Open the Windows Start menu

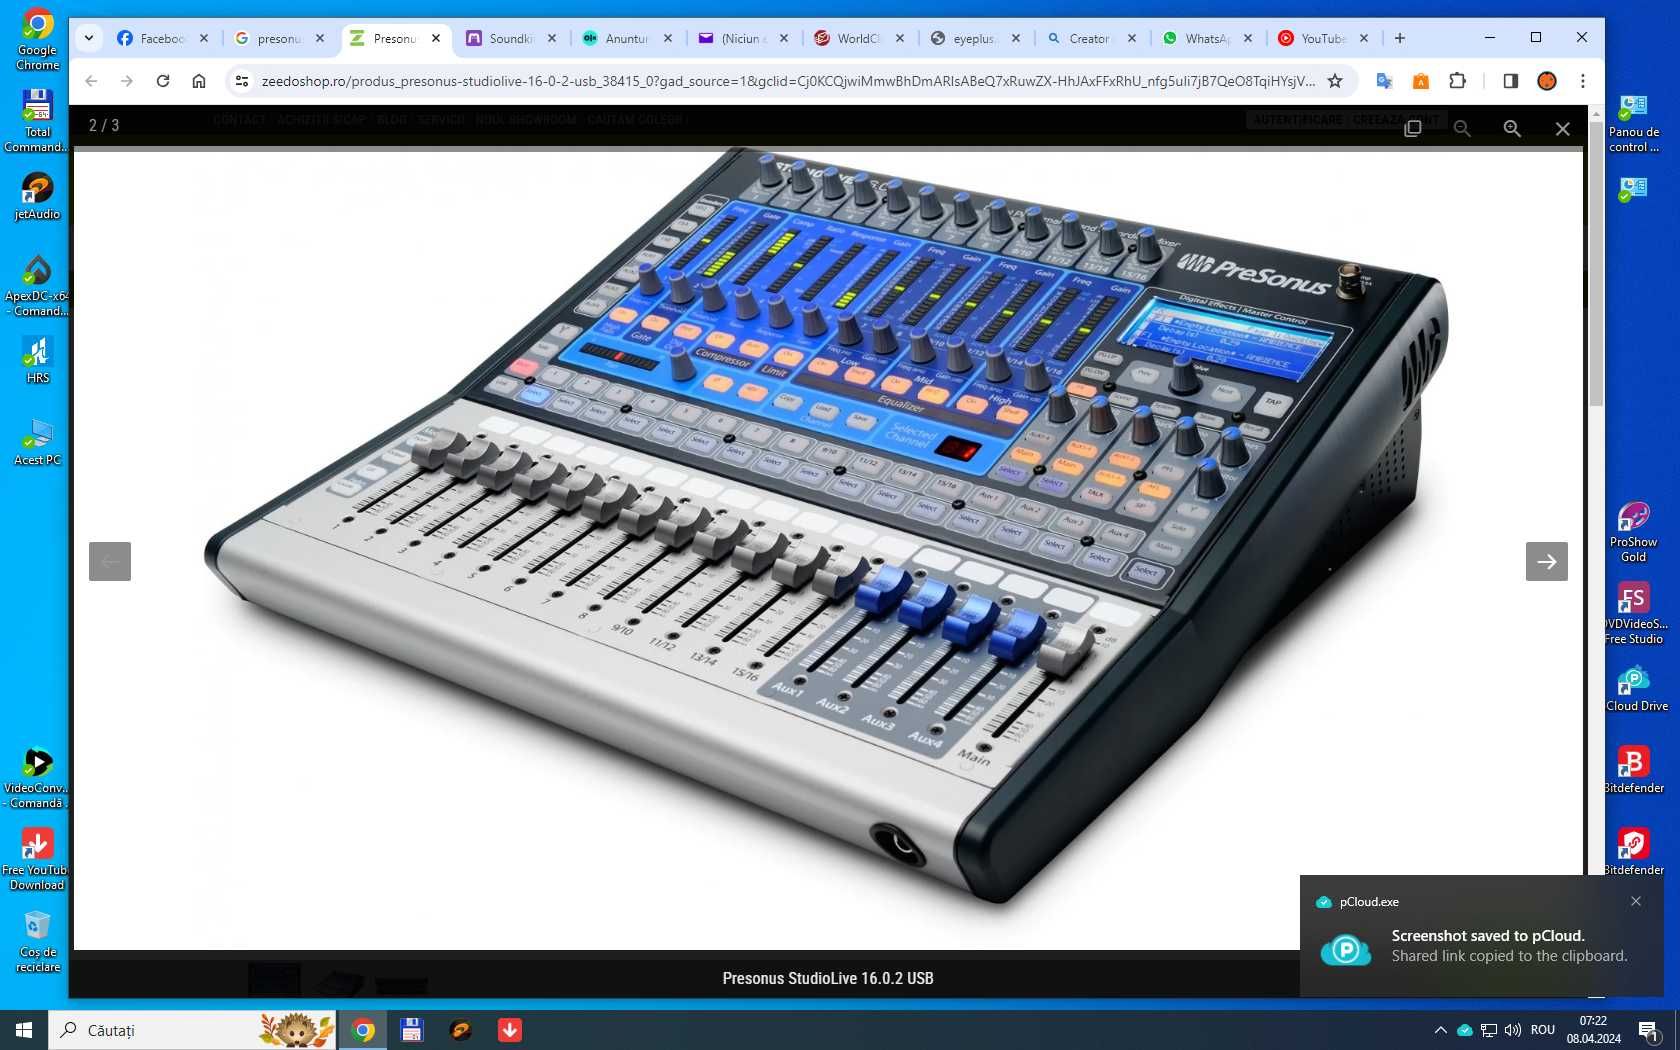point(24,1030)
